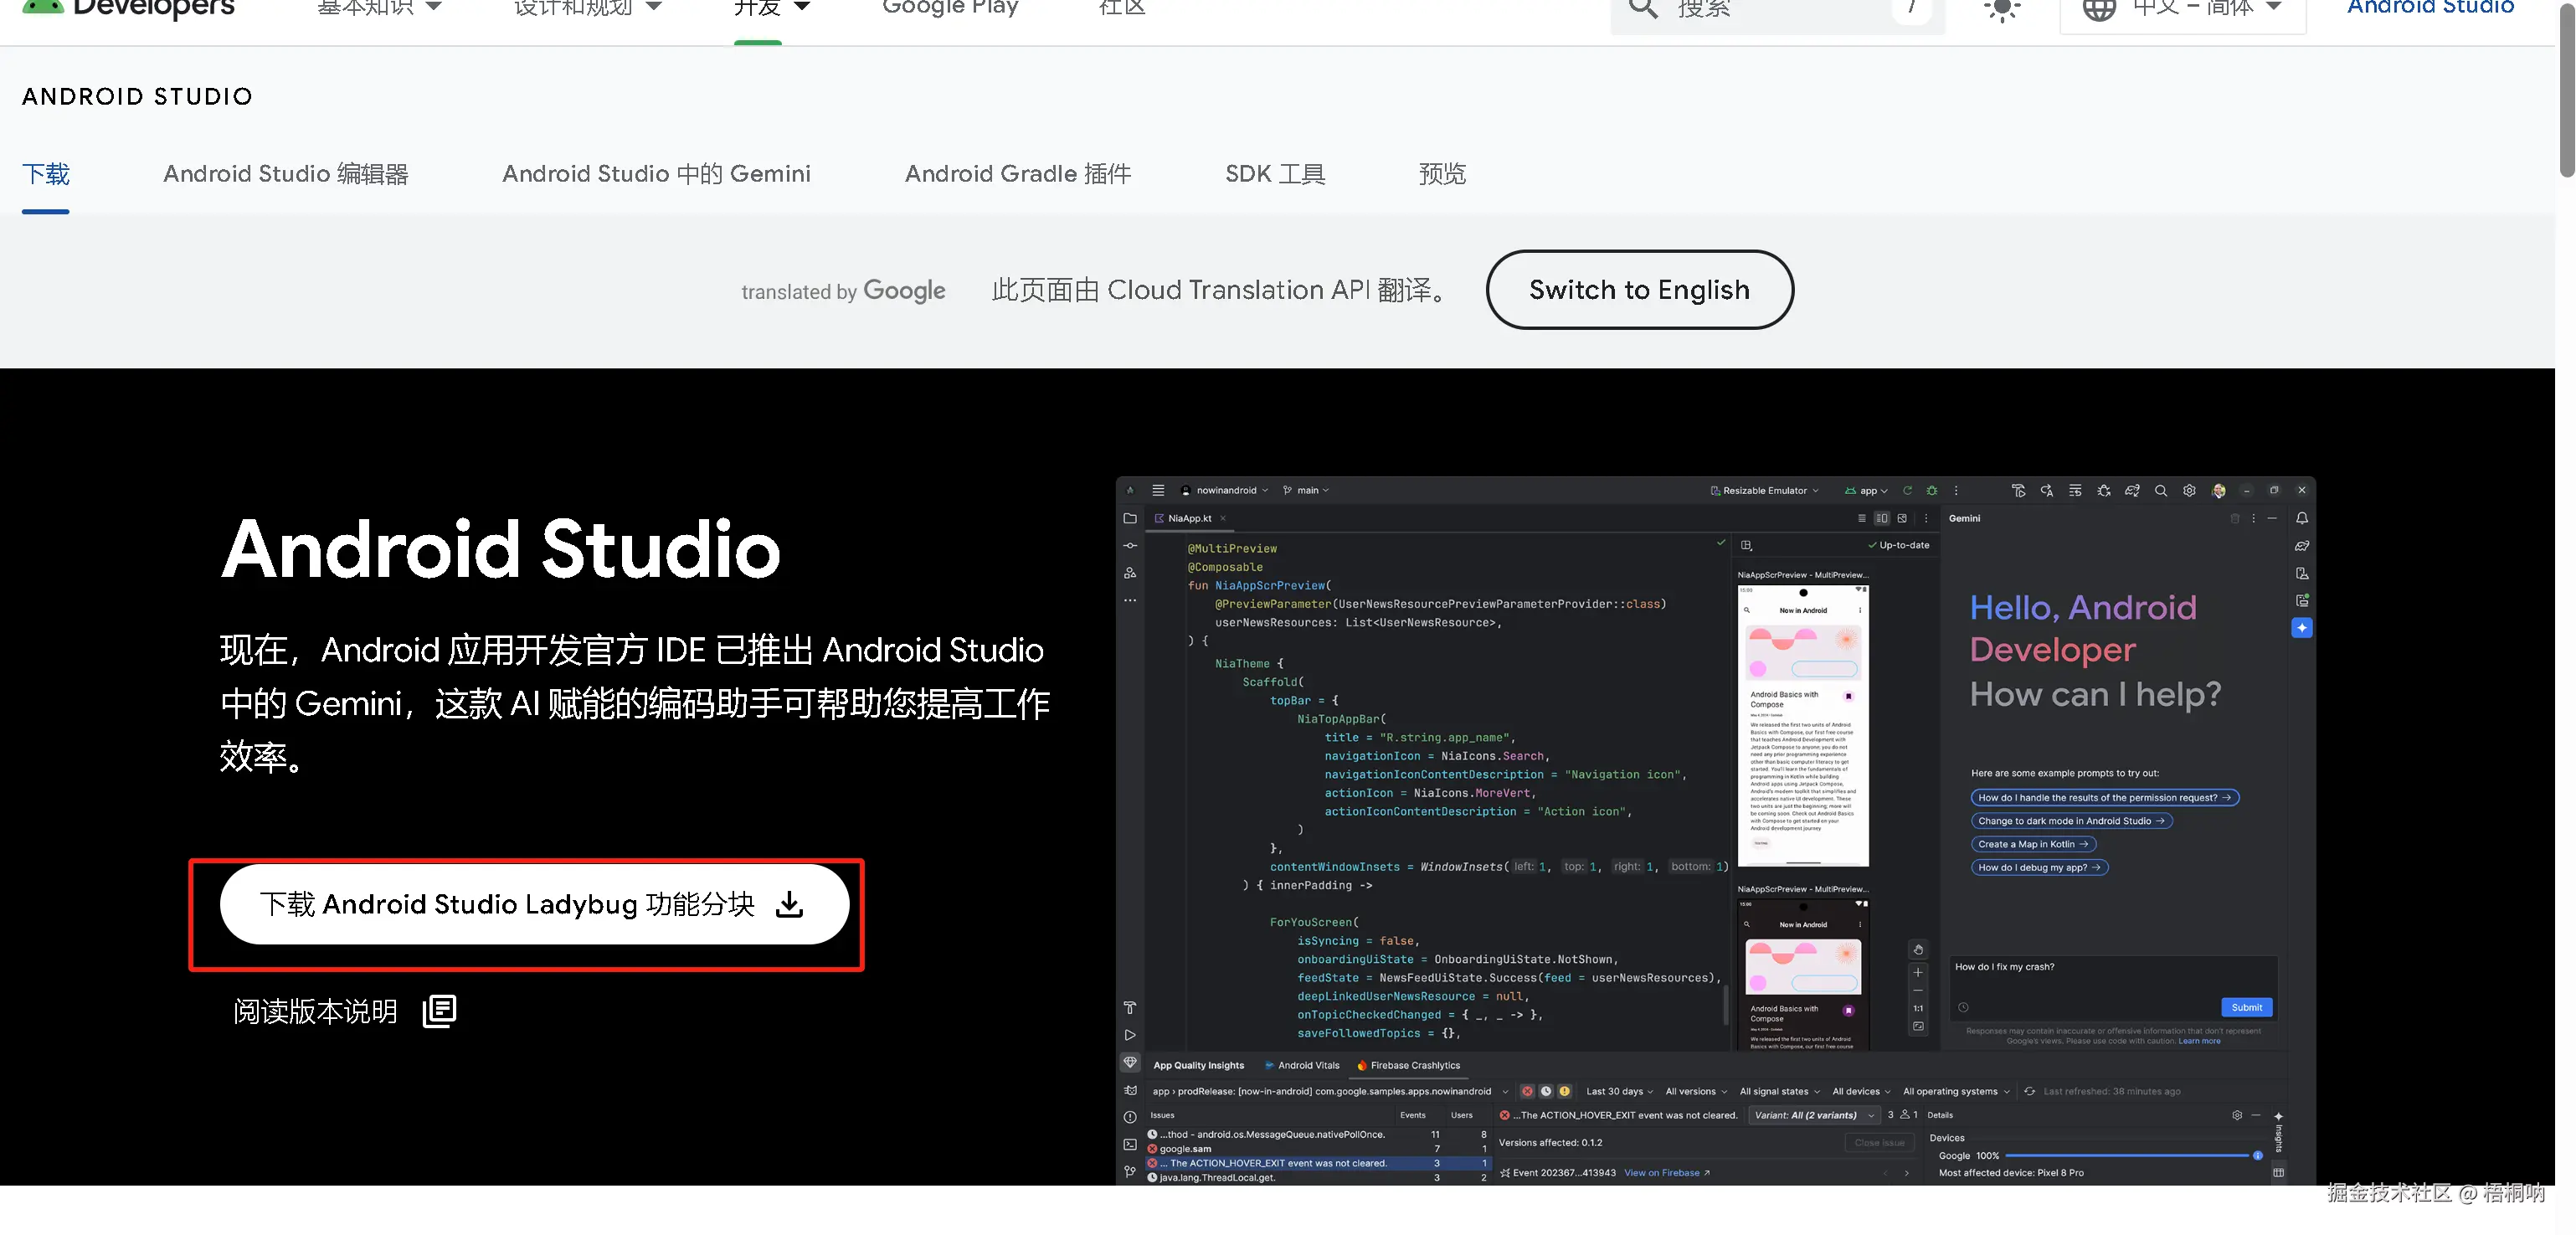Switch editor to design-only view mode
This screenshot has width=2576, height=1235.
(1902, 518)
